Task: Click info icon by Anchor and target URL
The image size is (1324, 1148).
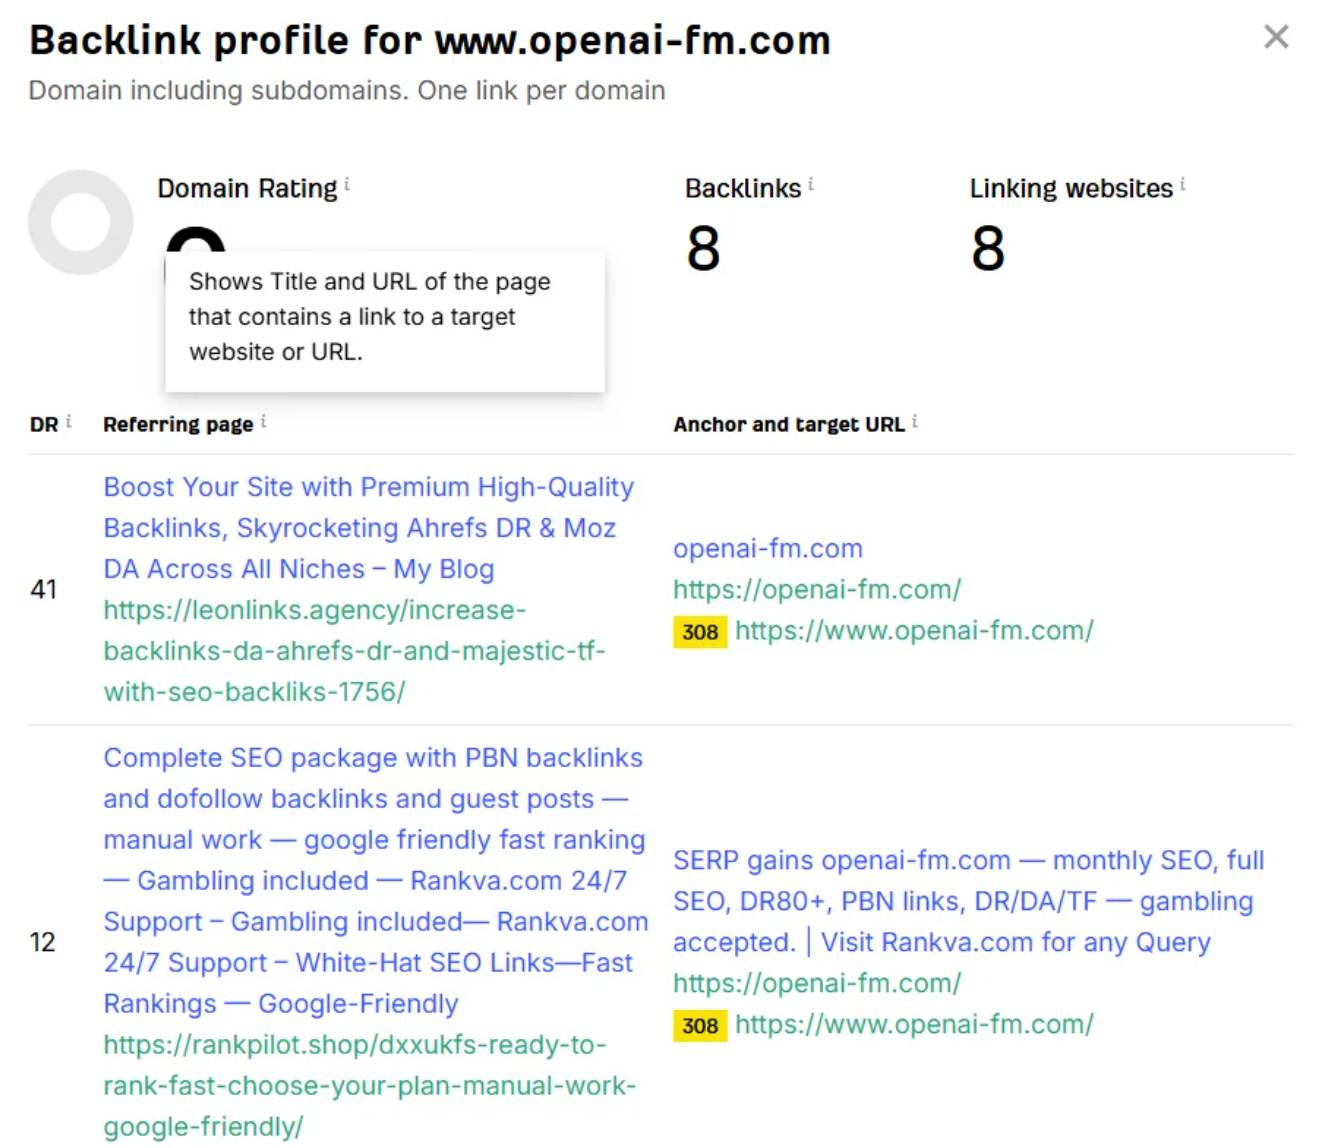Action: (x=915, y=421)
